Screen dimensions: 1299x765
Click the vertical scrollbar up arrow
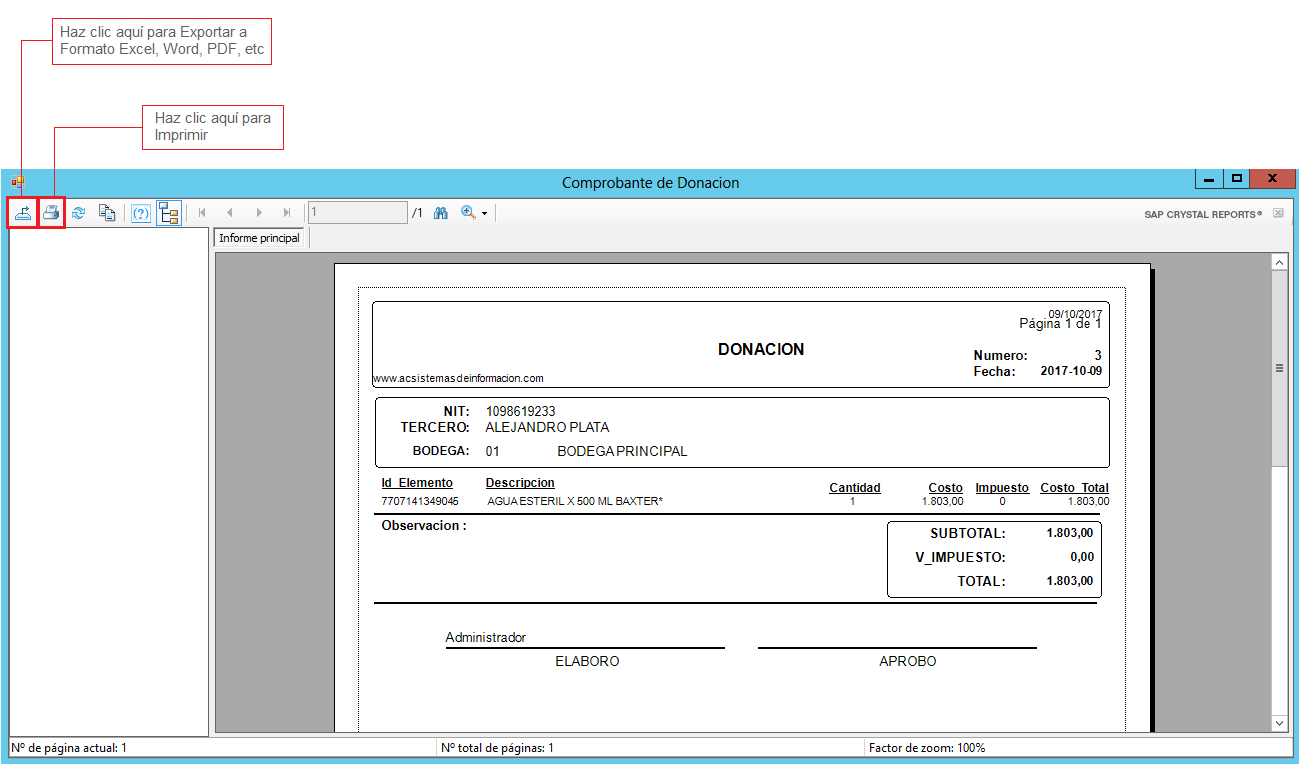[1279, 262]
